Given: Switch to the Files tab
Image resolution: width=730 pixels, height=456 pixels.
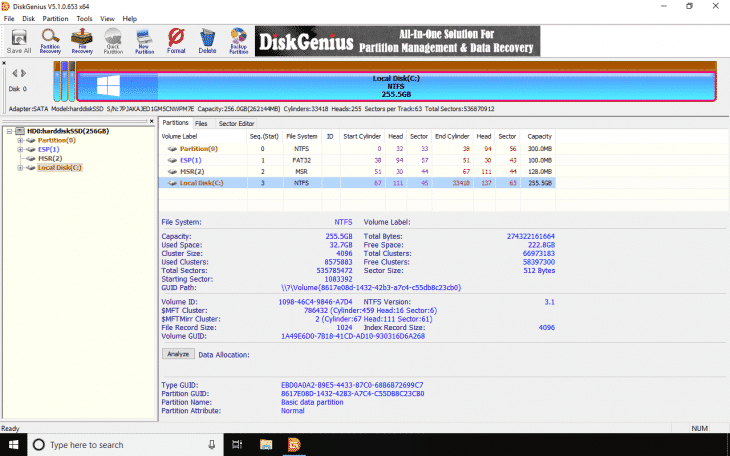Looking at the screenshot, I should click(x=202, y=122).
